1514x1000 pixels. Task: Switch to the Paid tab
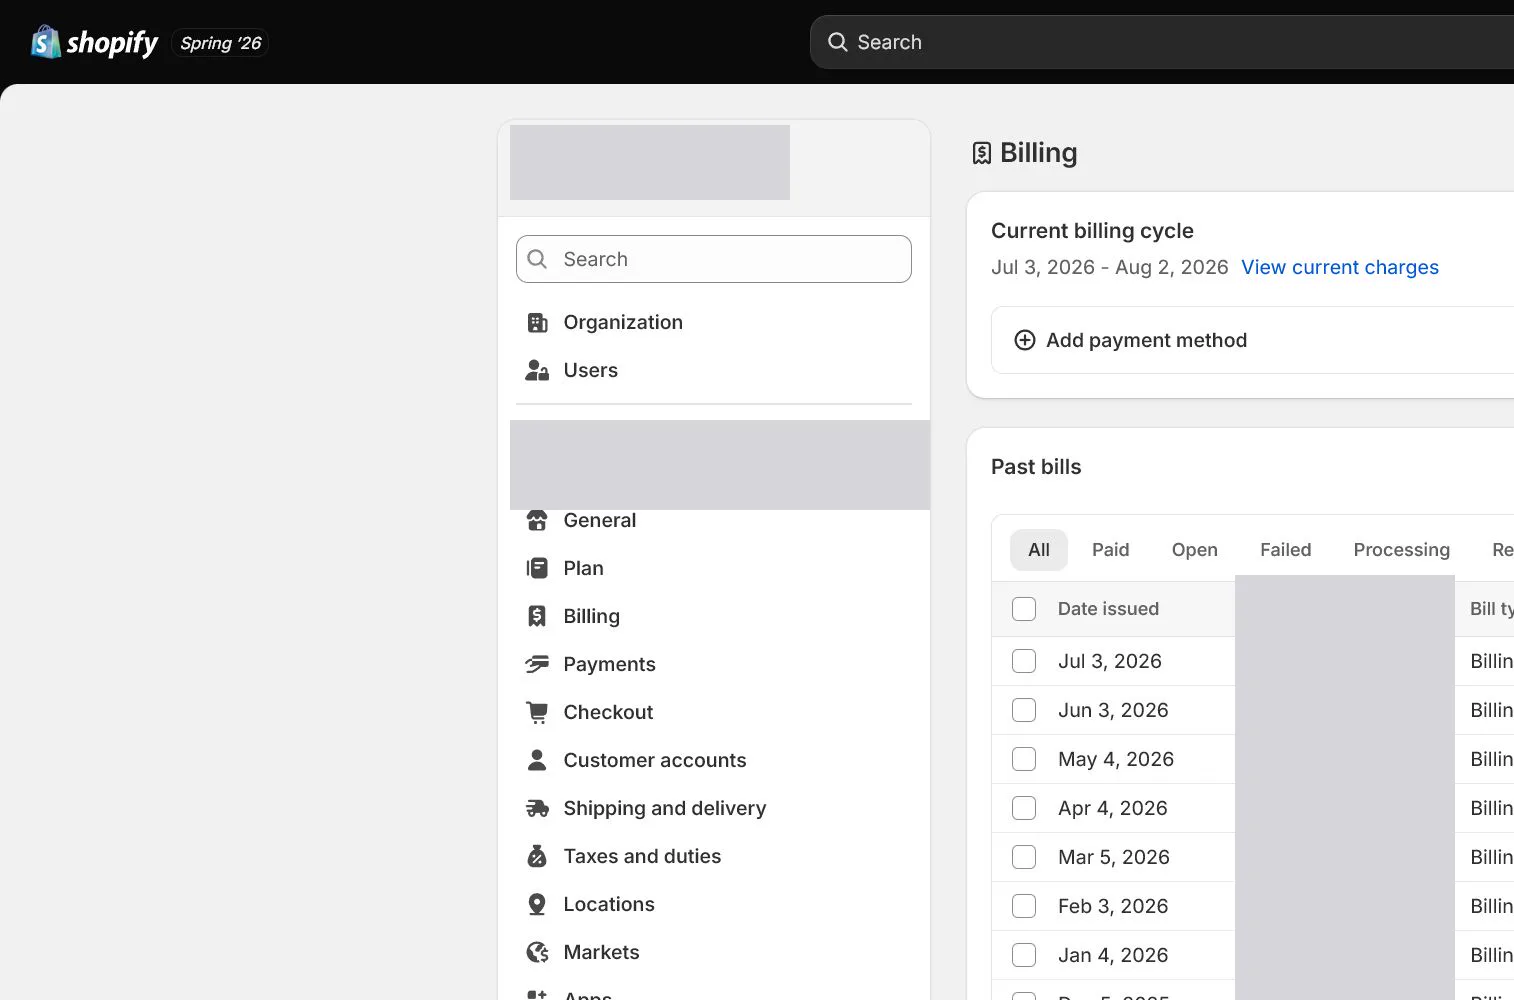point(1110,550)
